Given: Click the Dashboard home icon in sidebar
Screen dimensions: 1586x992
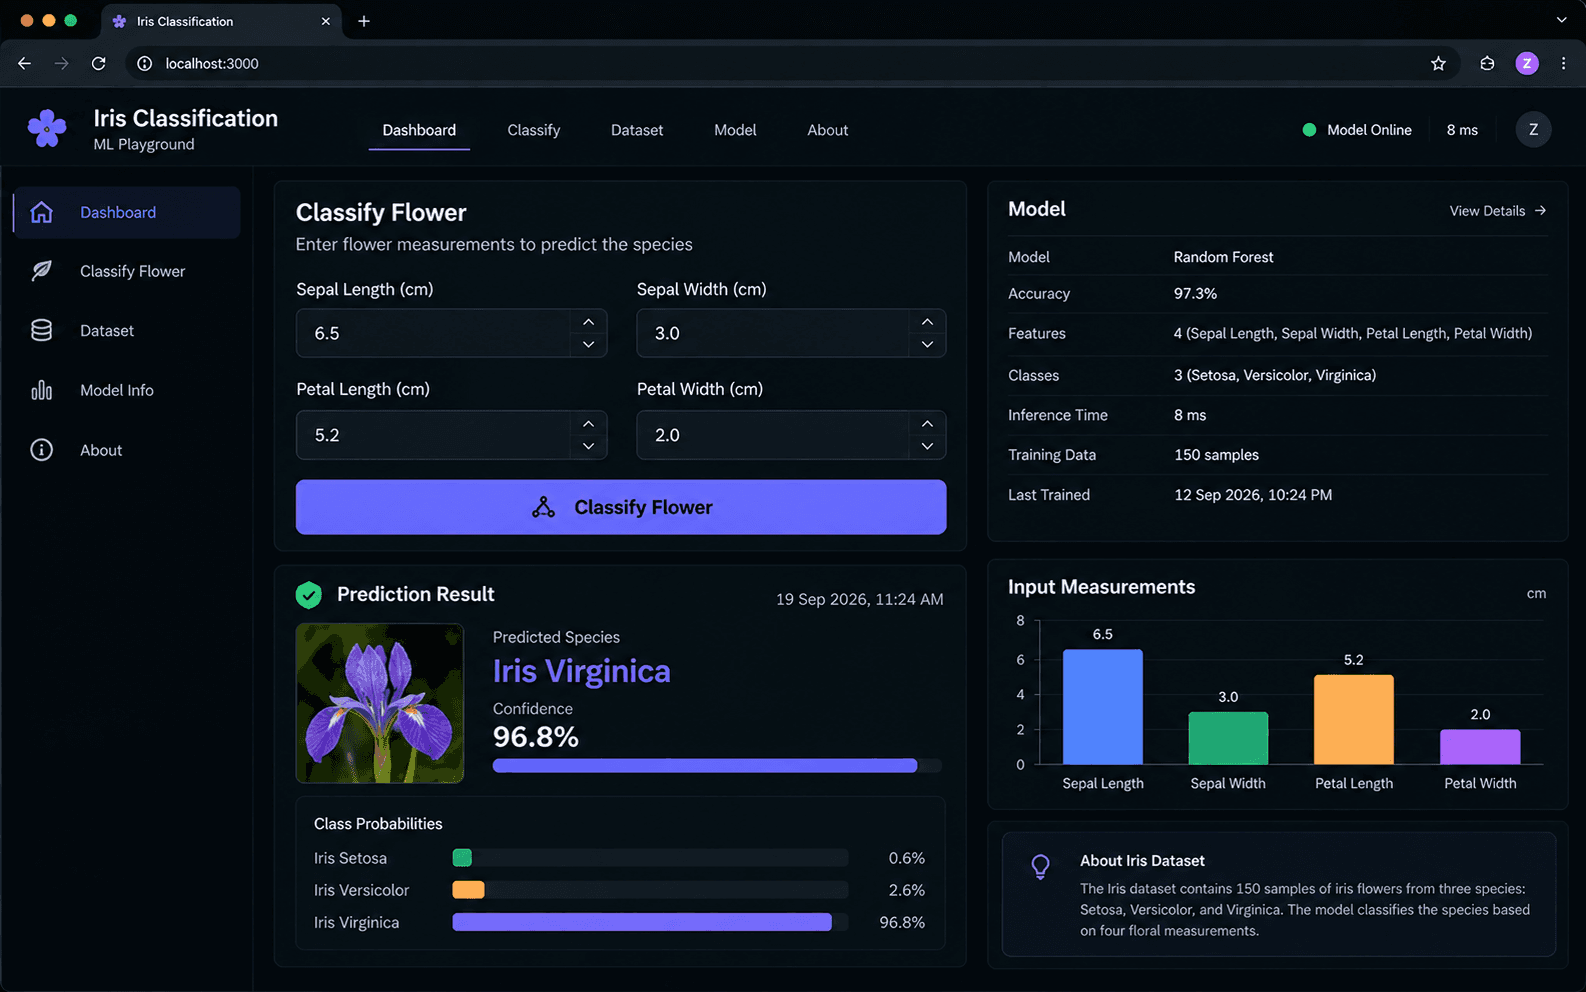Looking at the screenshot, I should pyautogui.click(x=41, y=212).
